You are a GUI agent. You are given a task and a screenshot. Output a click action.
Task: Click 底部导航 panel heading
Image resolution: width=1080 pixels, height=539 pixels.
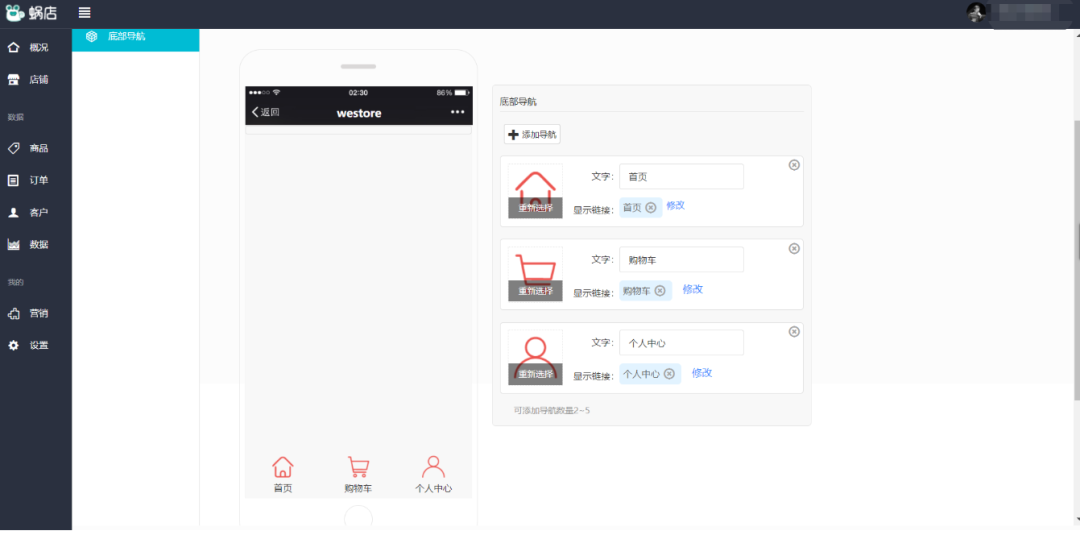[x=518, y=102]
